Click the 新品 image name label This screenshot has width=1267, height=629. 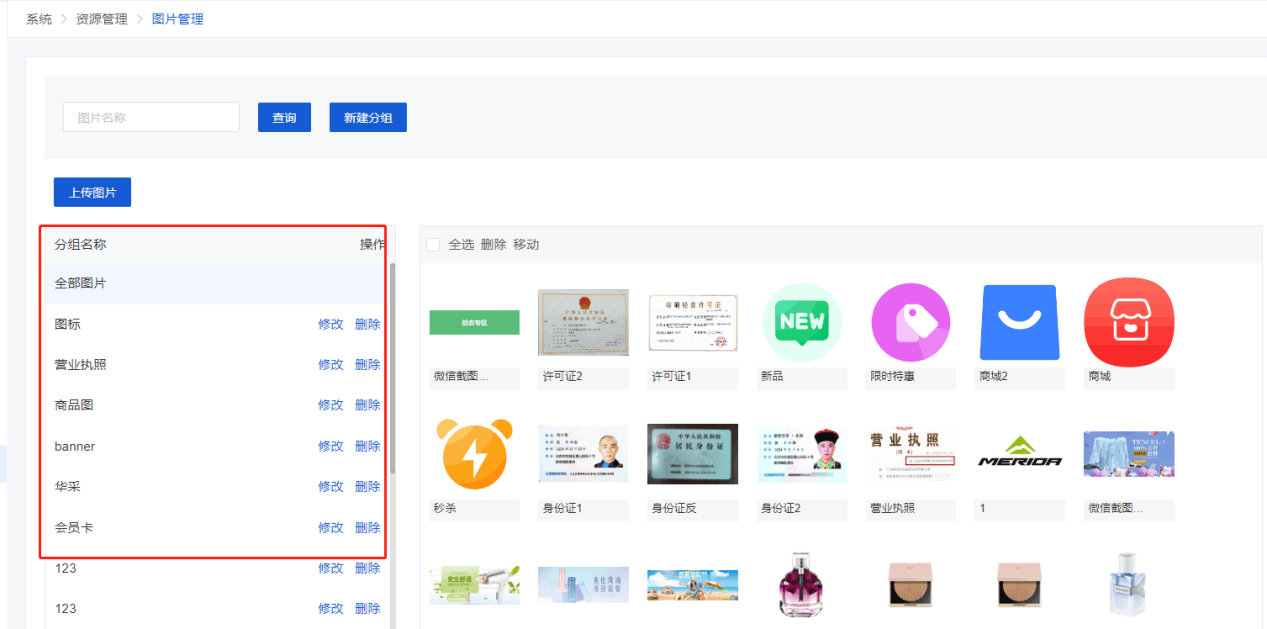tap(773, 376)
